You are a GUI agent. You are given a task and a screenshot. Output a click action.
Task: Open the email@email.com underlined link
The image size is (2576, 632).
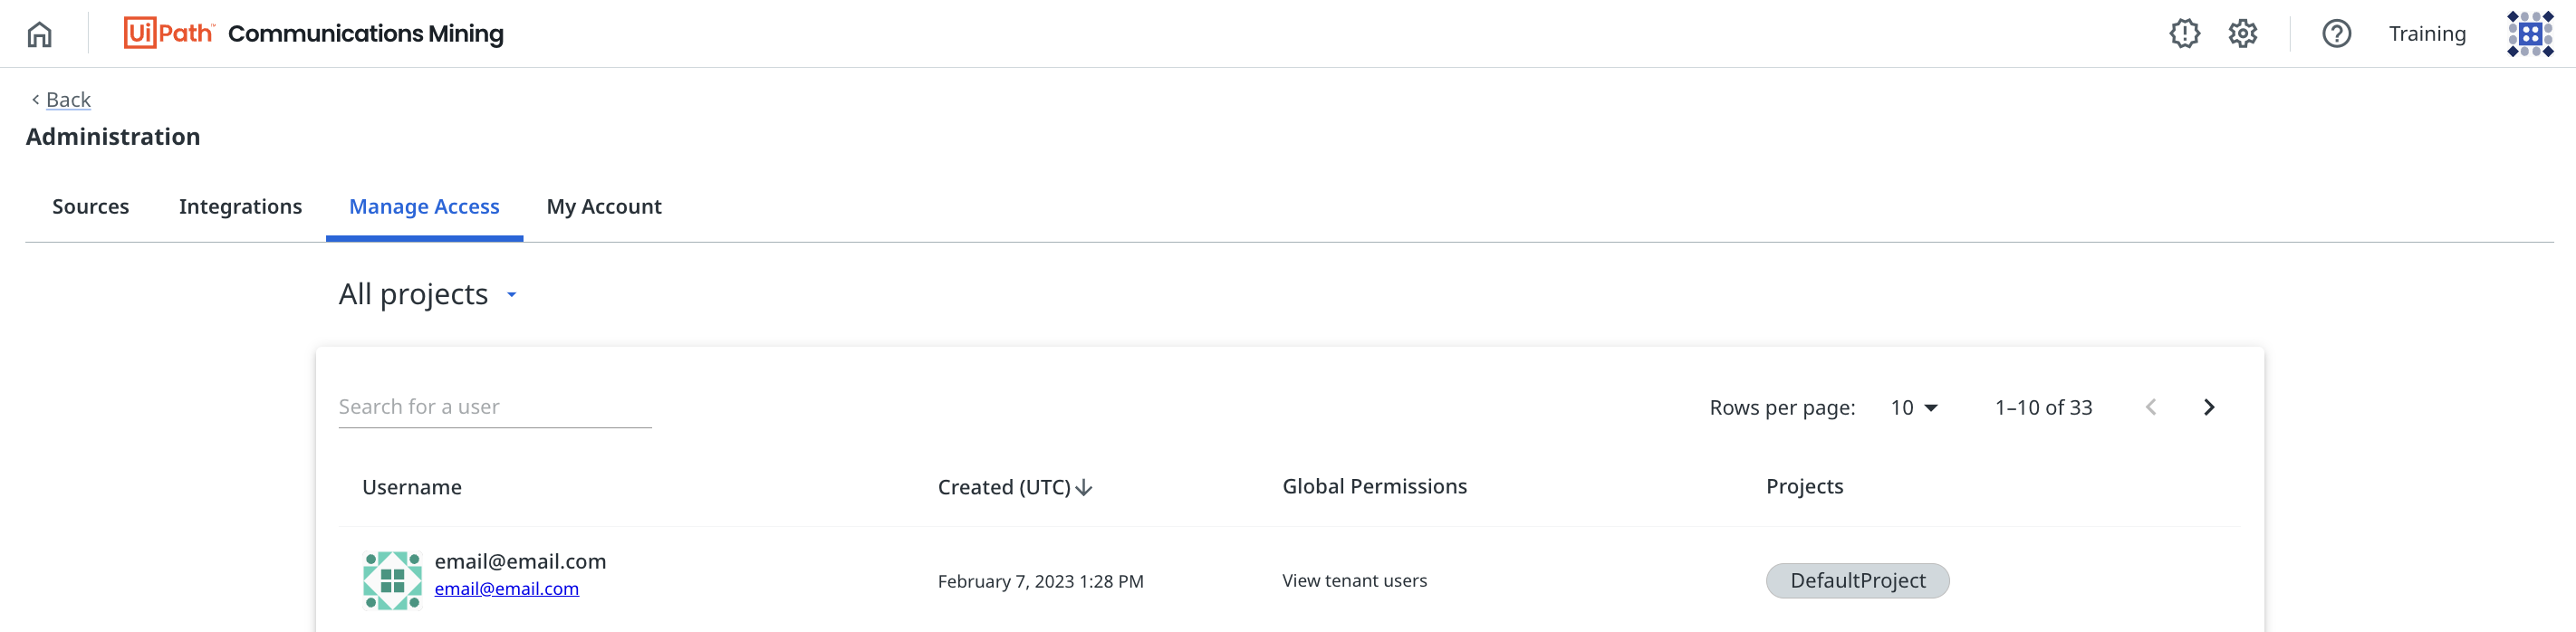(x=506, y=589)
